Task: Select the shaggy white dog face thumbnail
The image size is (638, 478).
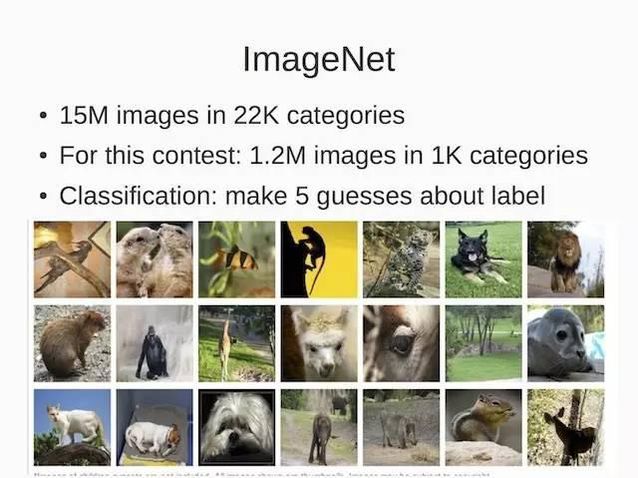Action: click(237, 428)
